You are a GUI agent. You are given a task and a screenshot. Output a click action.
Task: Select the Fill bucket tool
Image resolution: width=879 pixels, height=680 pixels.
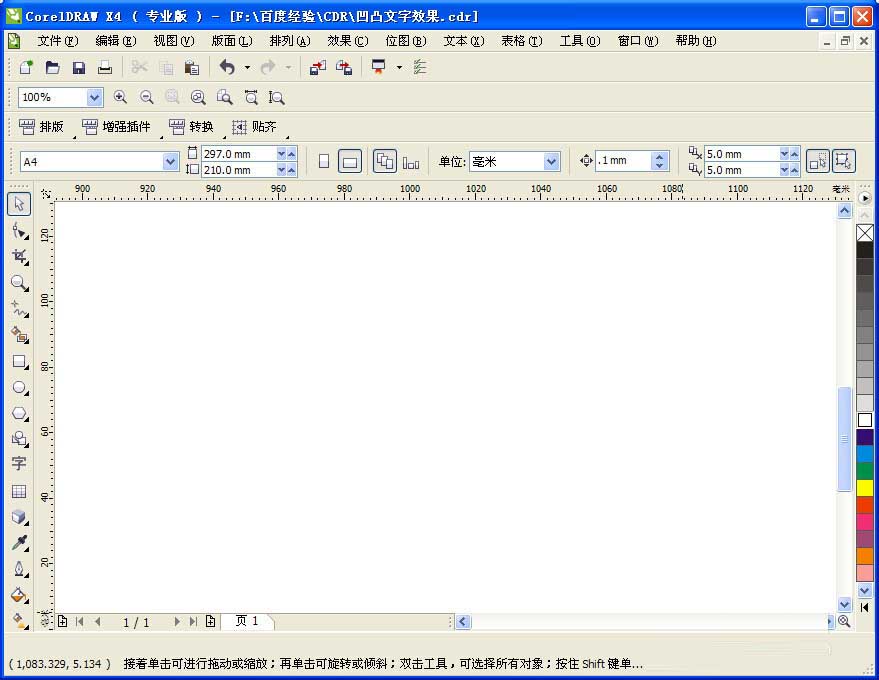pos(20,595)
